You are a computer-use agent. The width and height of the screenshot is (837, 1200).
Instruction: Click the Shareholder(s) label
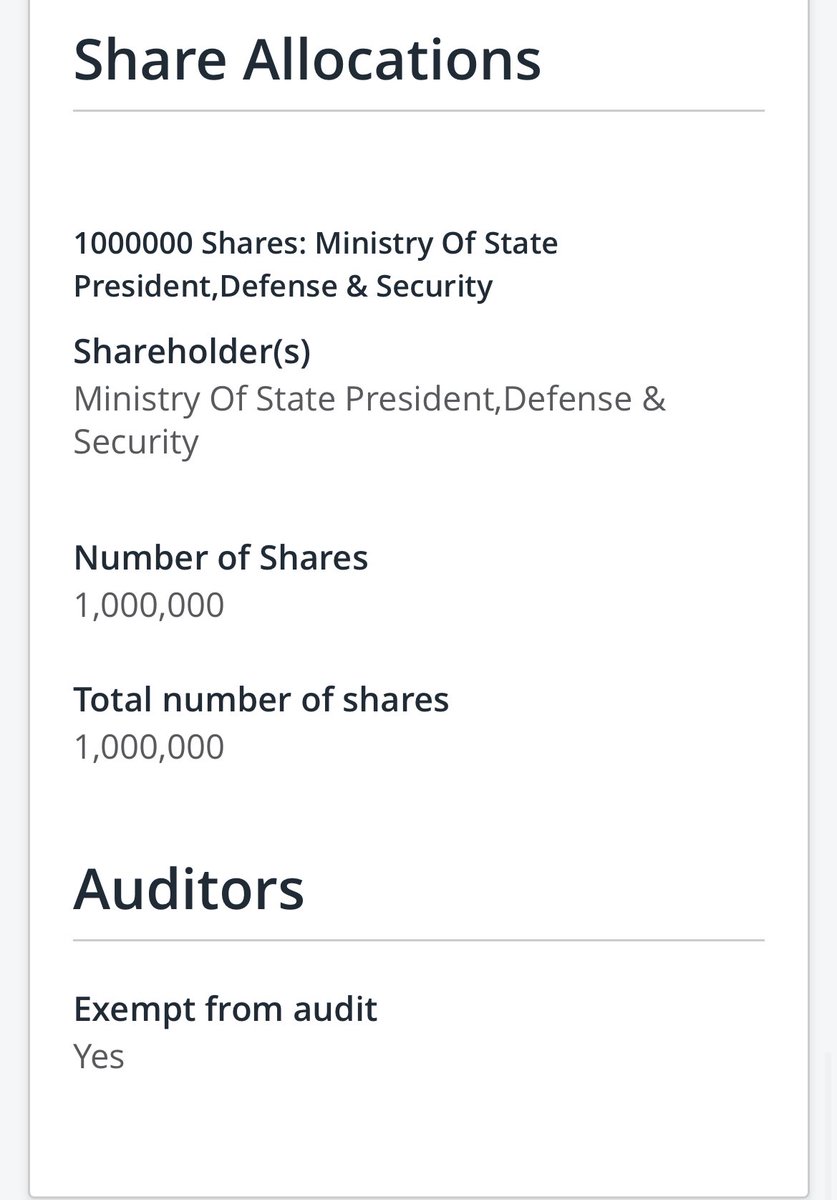[x=192, y=351]
